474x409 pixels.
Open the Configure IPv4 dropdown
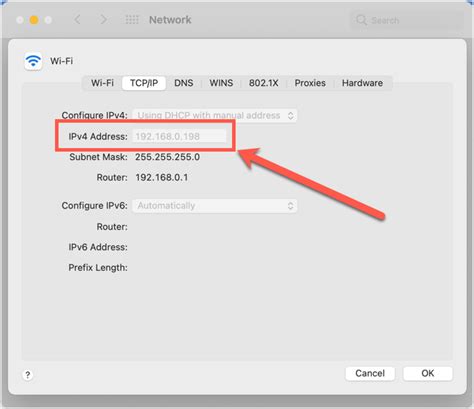[215, 115]
